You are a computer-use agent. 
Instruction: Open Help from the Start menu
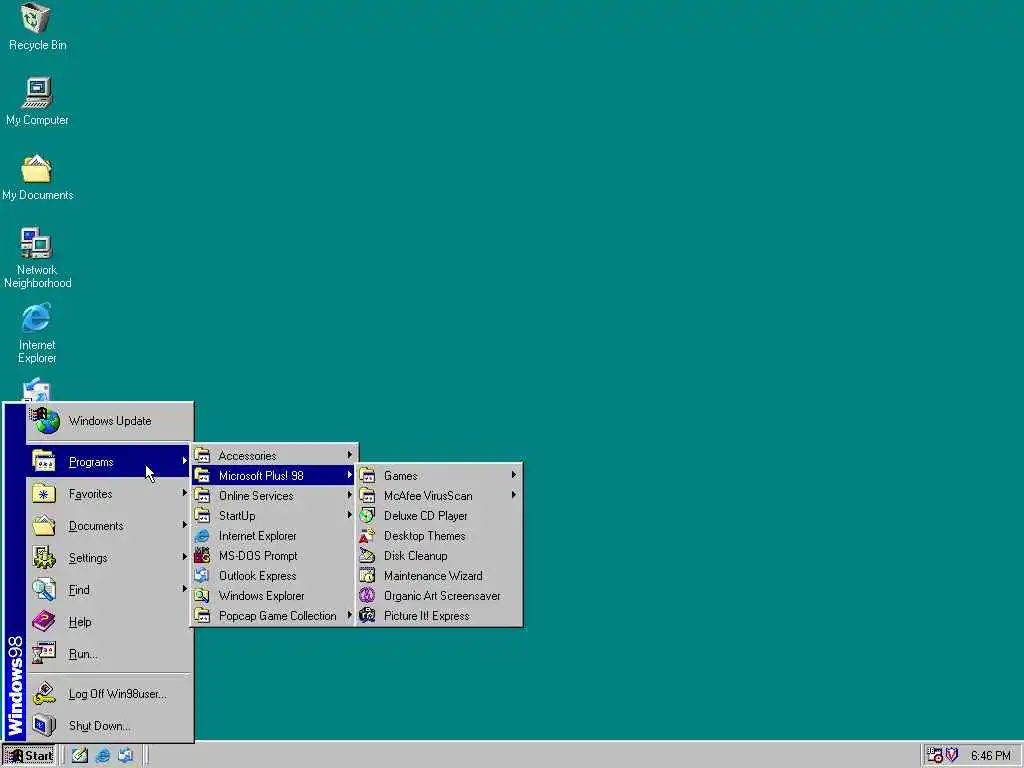[108, 622]
